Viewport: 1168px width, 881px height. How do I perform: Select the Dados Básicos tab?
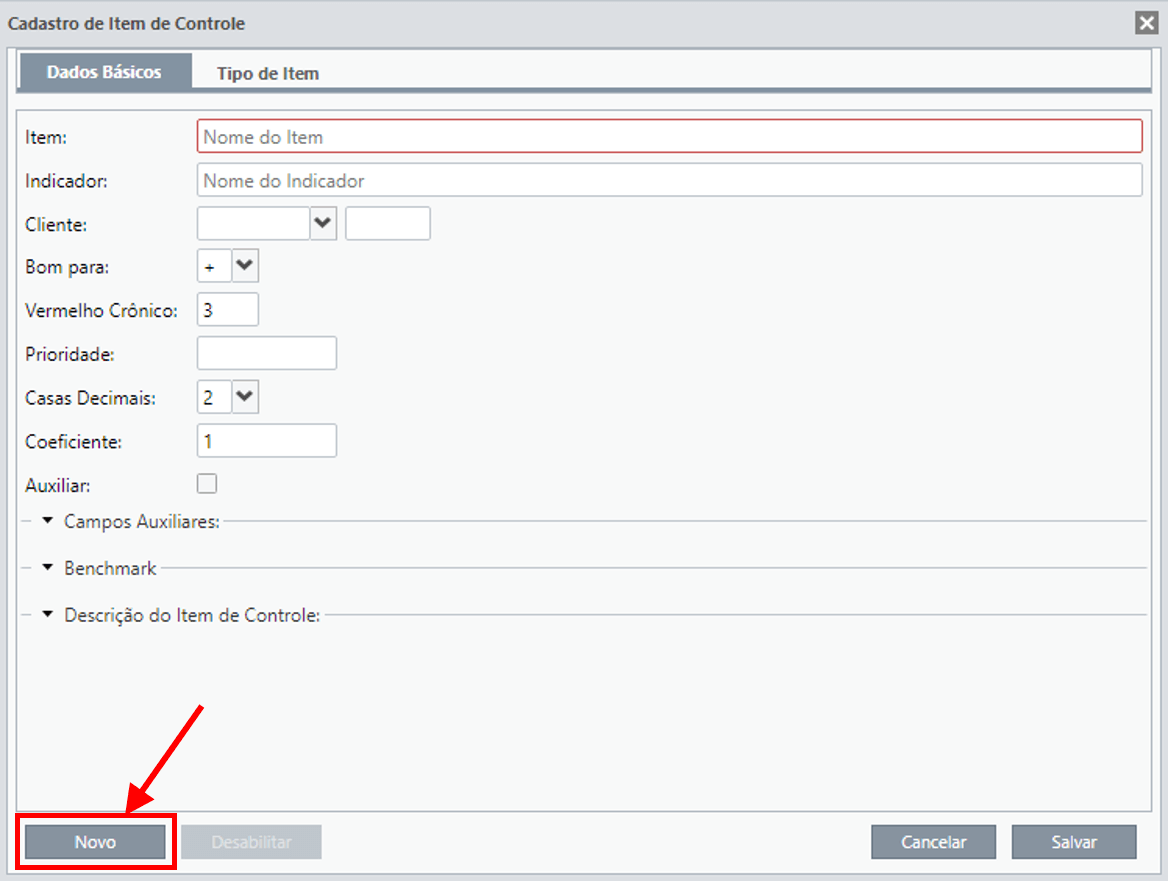[x=104, y=72]
